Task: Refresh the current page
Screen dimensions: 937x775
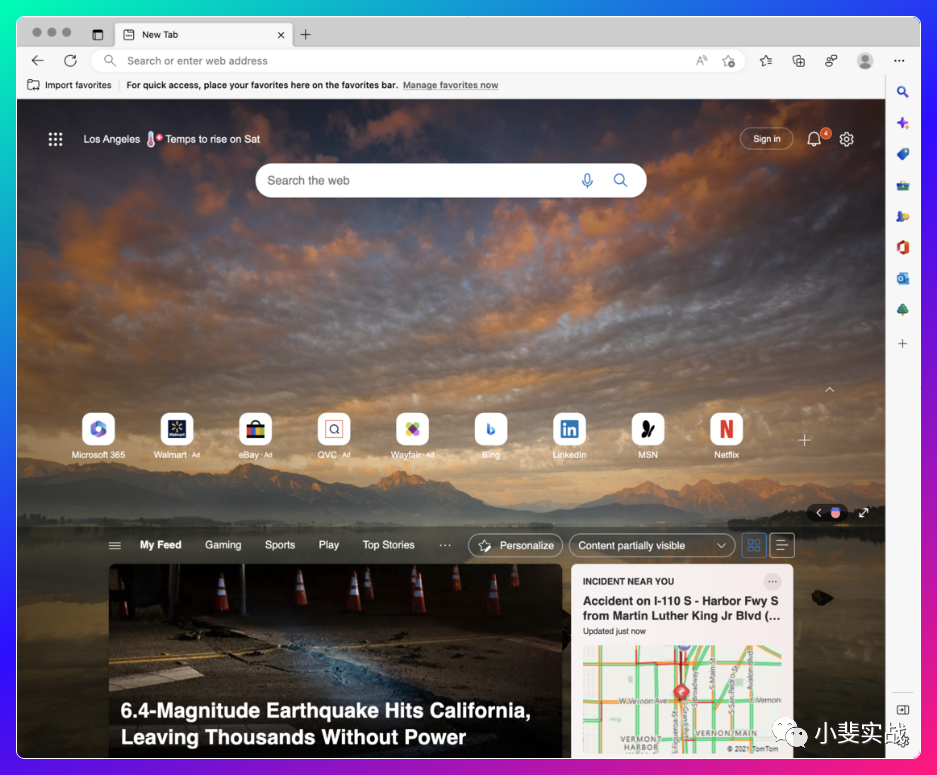Action: click(x=71, y=60)
